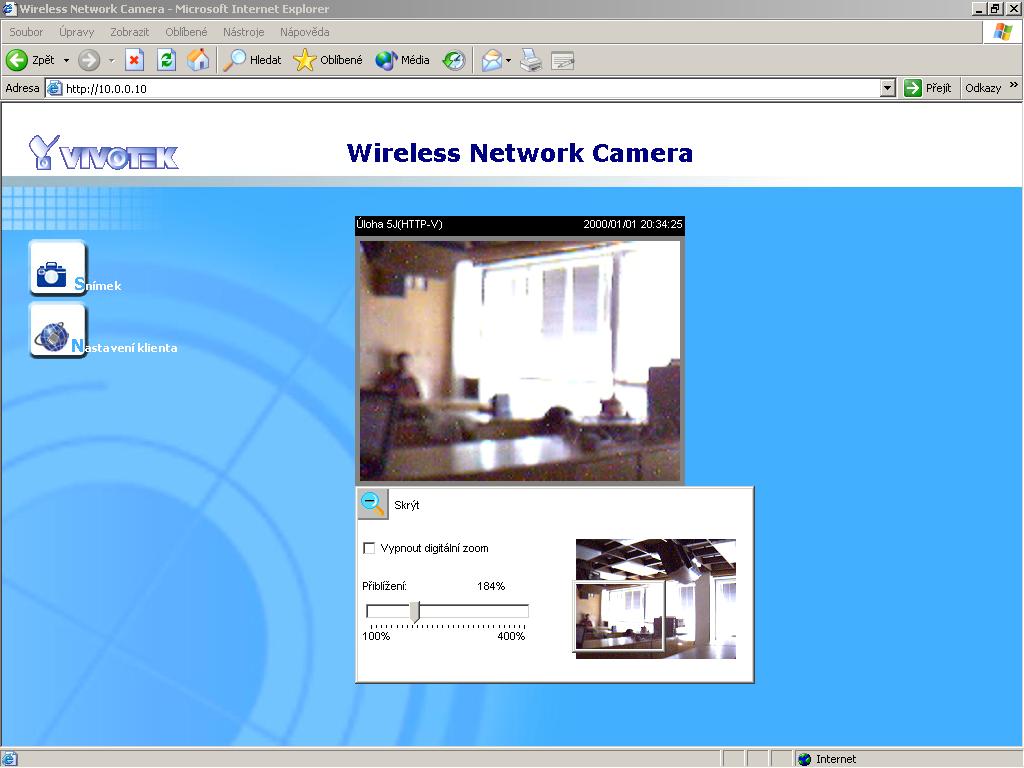Click the 100% slider minimum label
This screenshot has height=768, width=1024.
coord(376,636)
